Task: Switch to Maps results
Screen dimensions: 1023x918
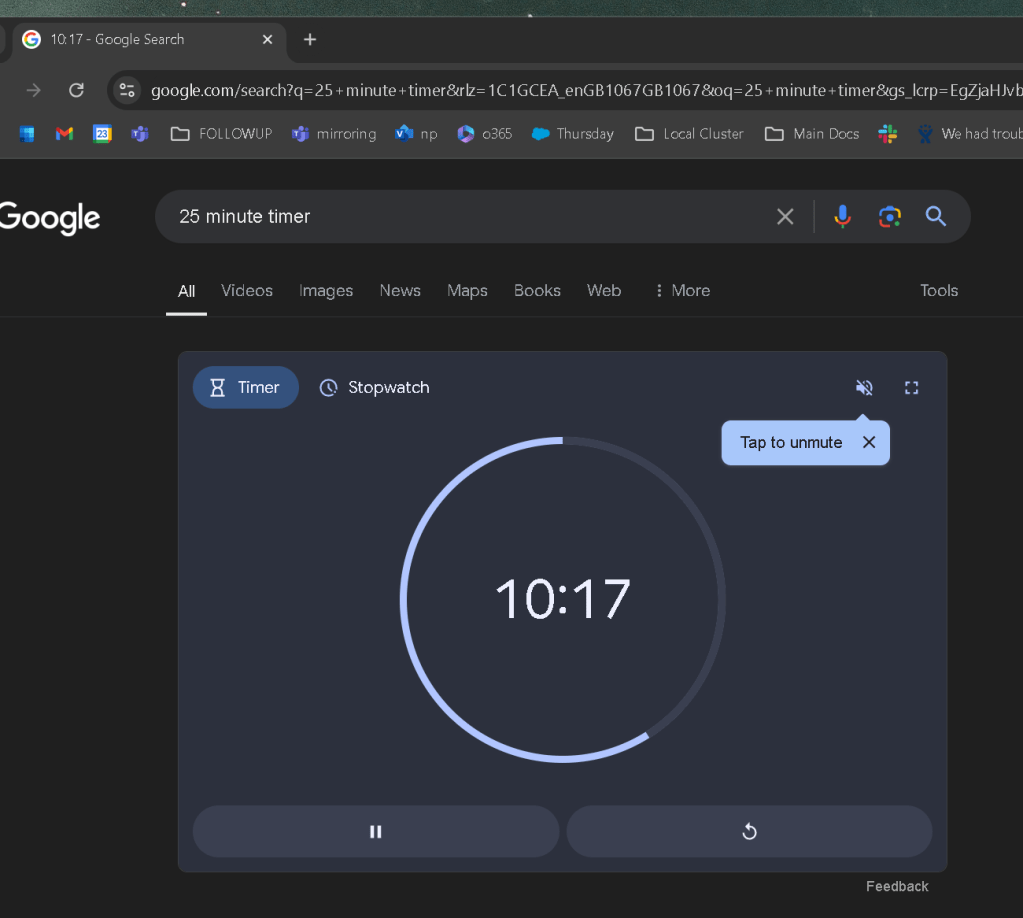Action: (x=467, y=290)
